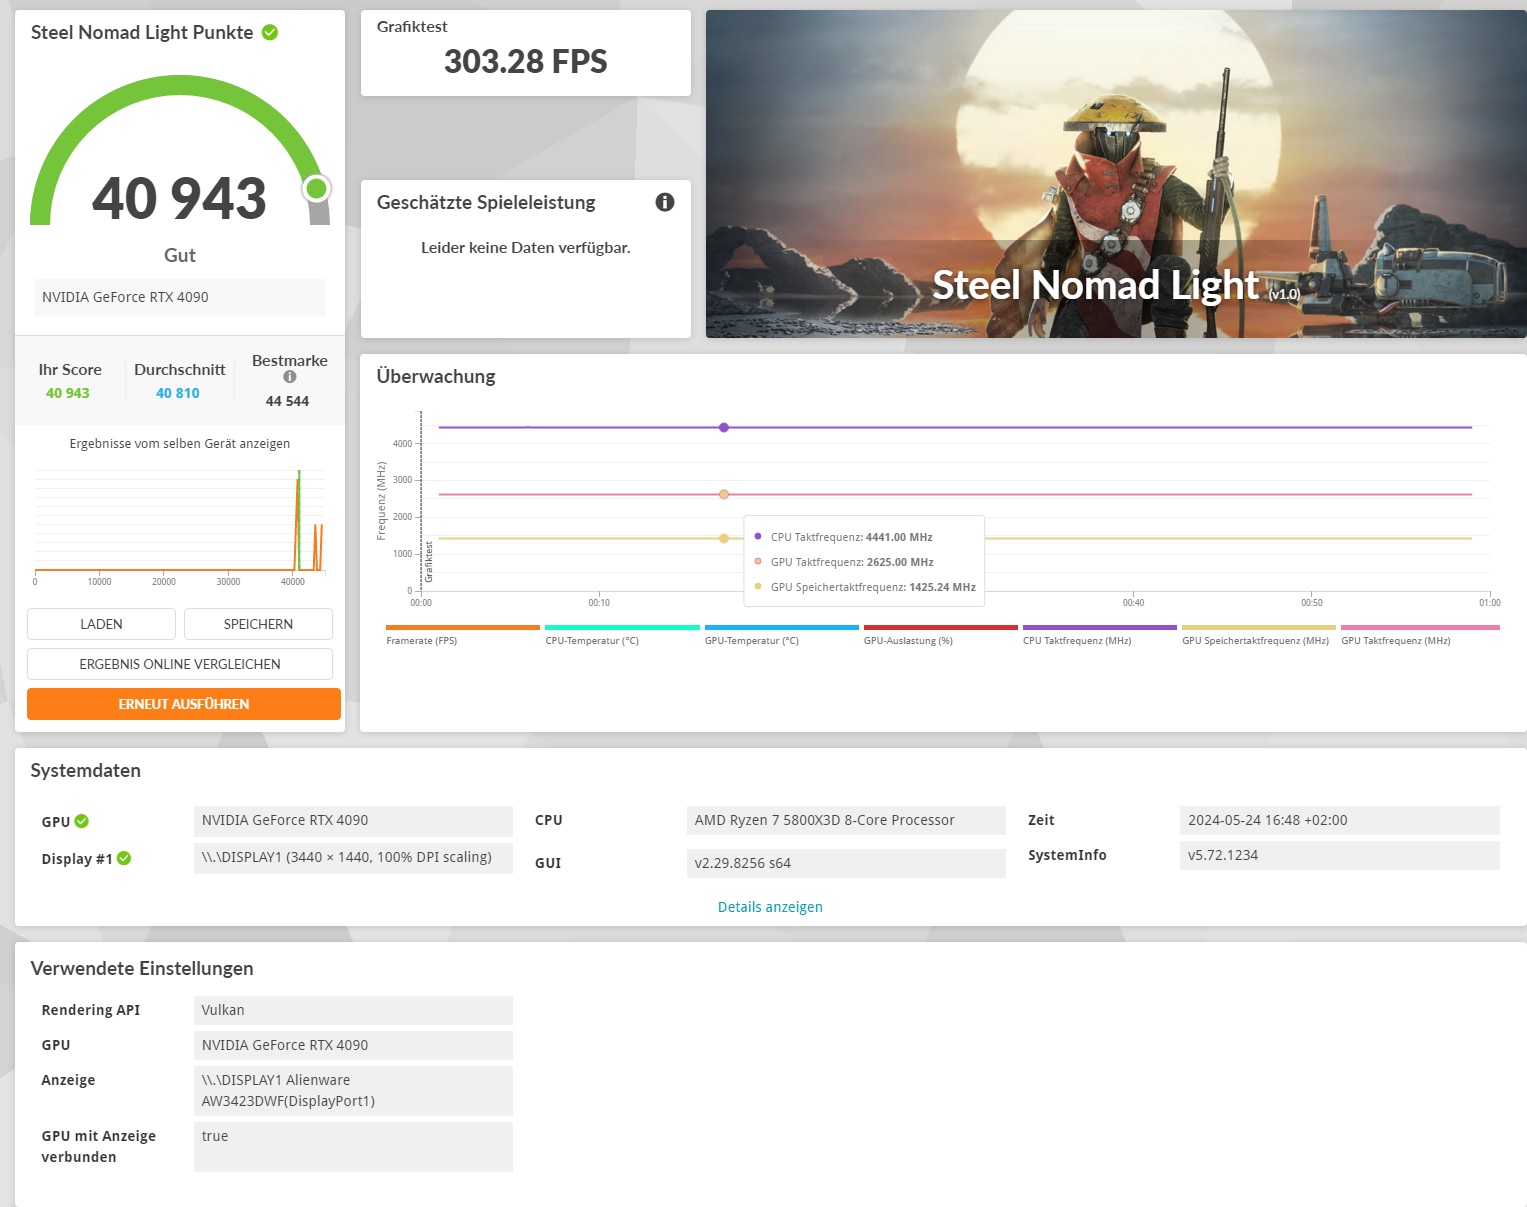Screen dimensions: 1527x1207
Task: Open the info icon for Geschätzte Spieleleistung
Action: 665,202
